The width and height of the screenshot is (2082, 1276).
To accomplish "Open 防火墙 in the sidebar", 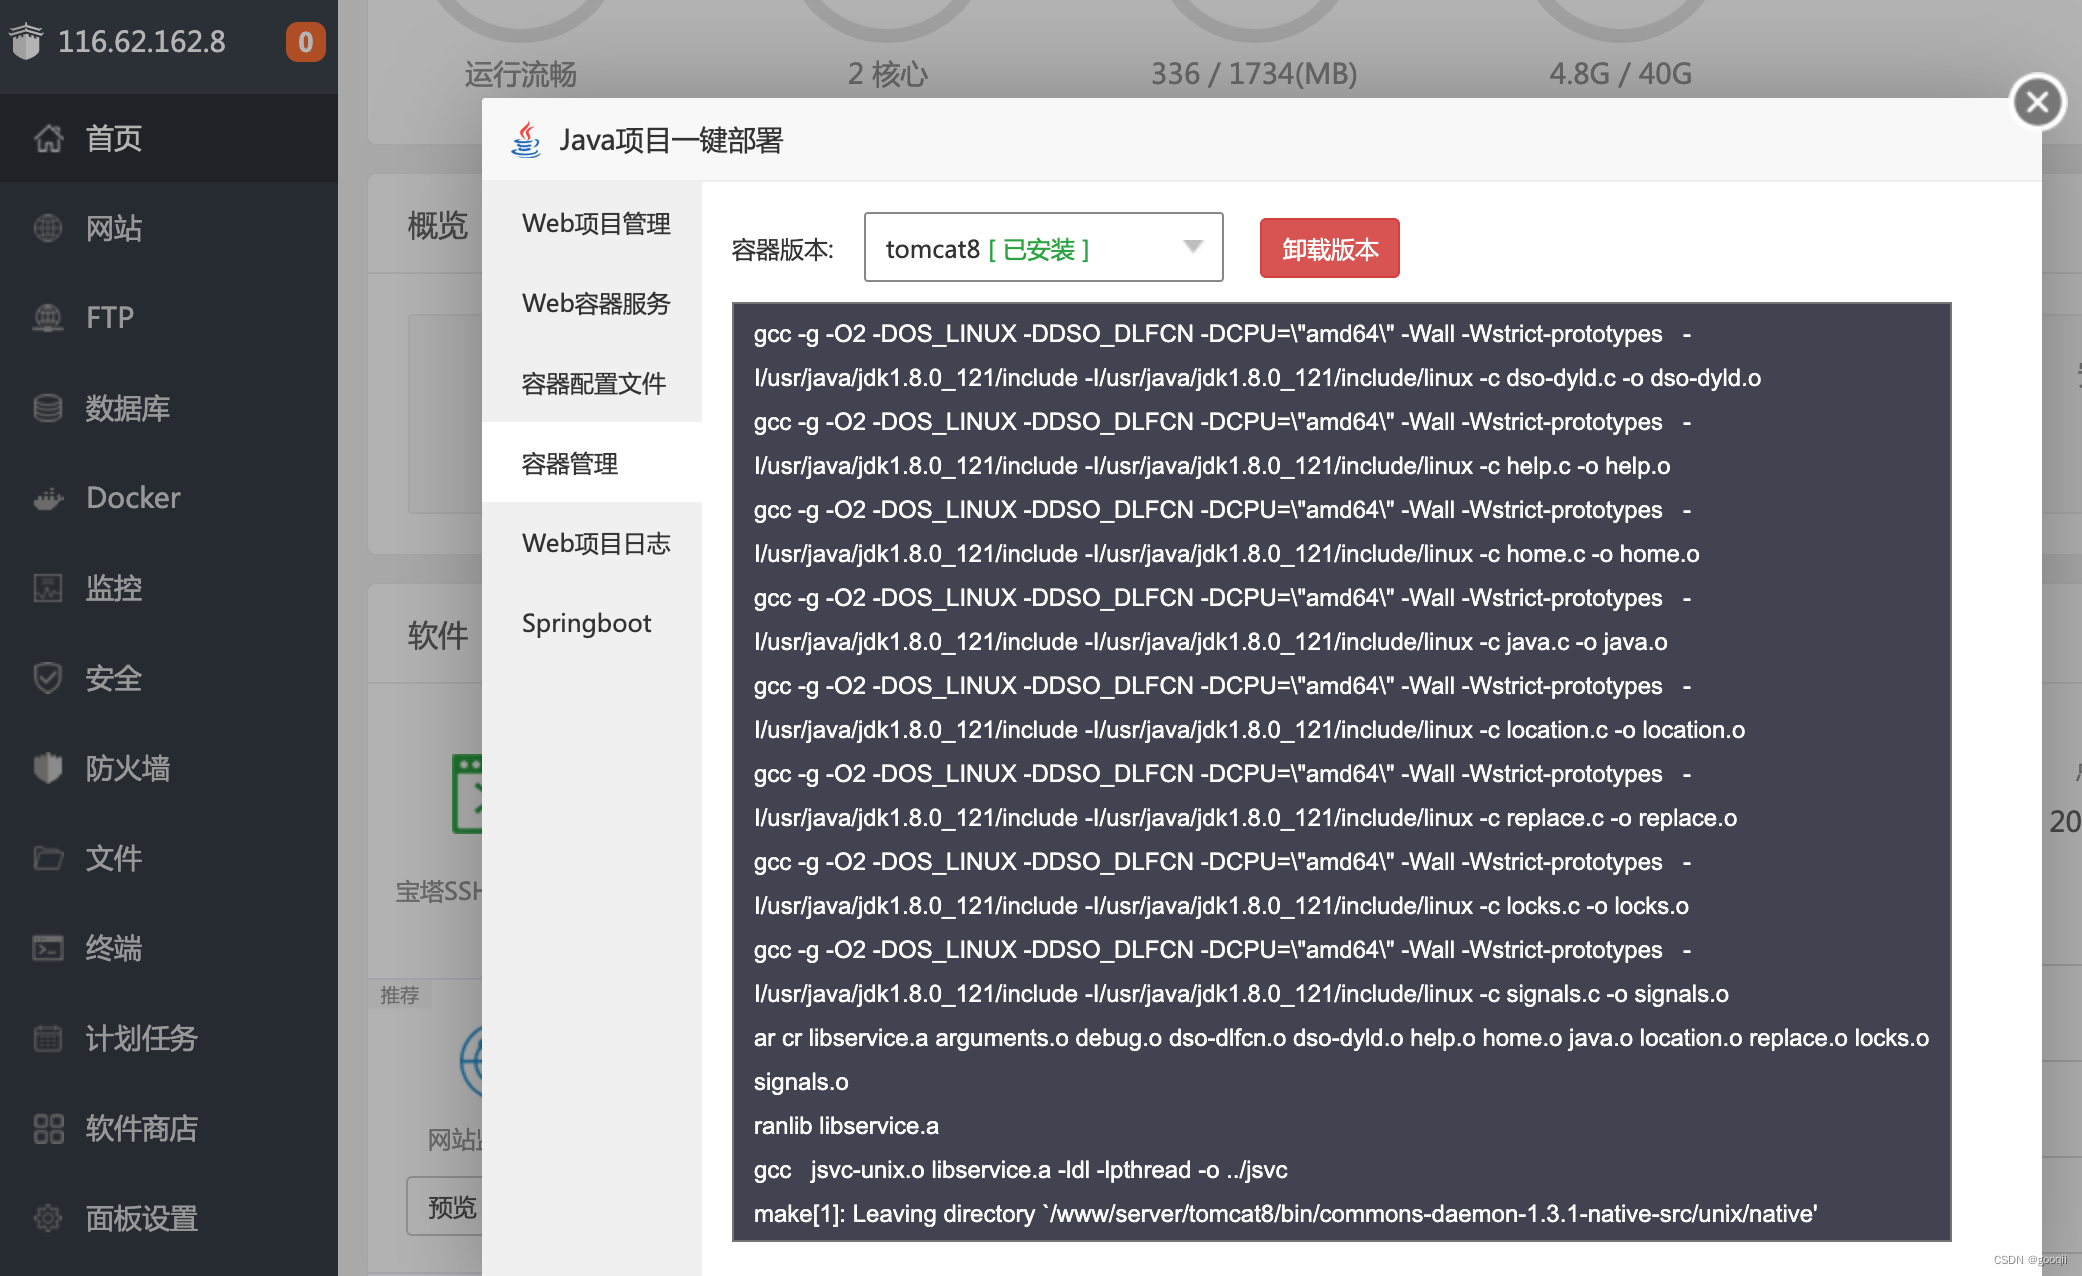I will click(x=169, y=768).
